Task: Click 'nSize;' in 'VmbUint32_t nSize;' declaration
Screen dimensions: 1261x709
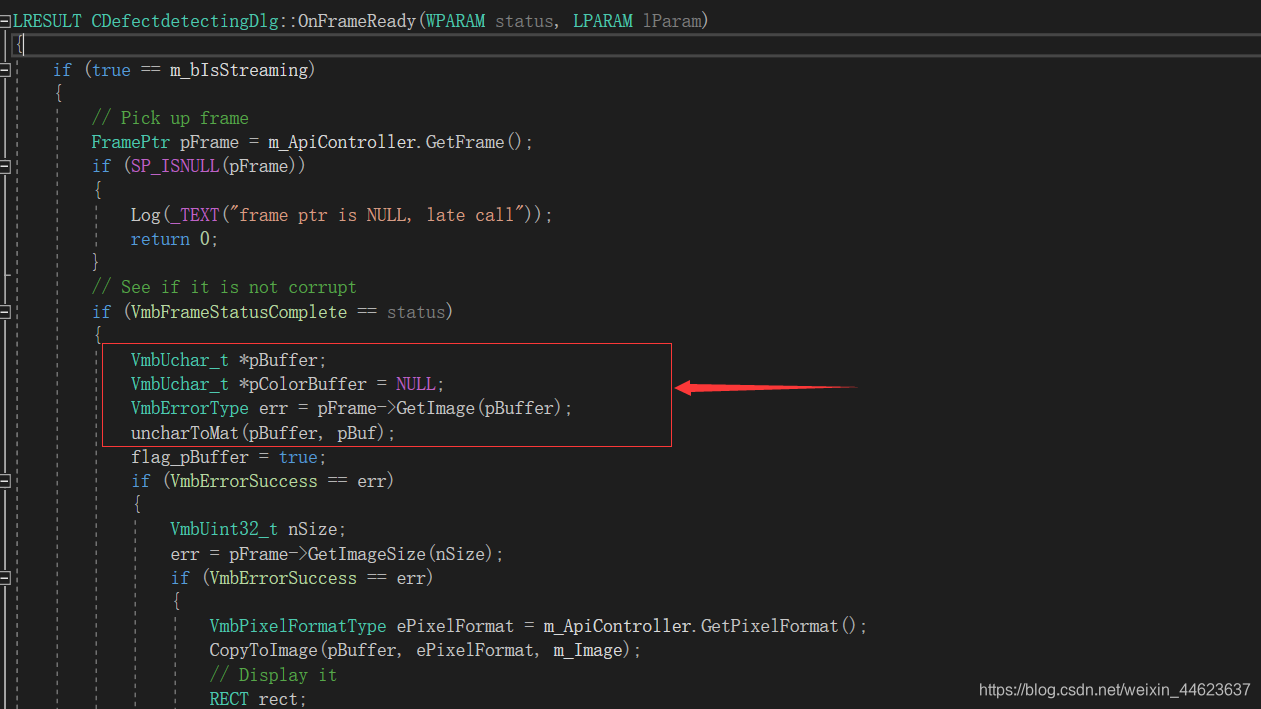Action: coord(316,529)
